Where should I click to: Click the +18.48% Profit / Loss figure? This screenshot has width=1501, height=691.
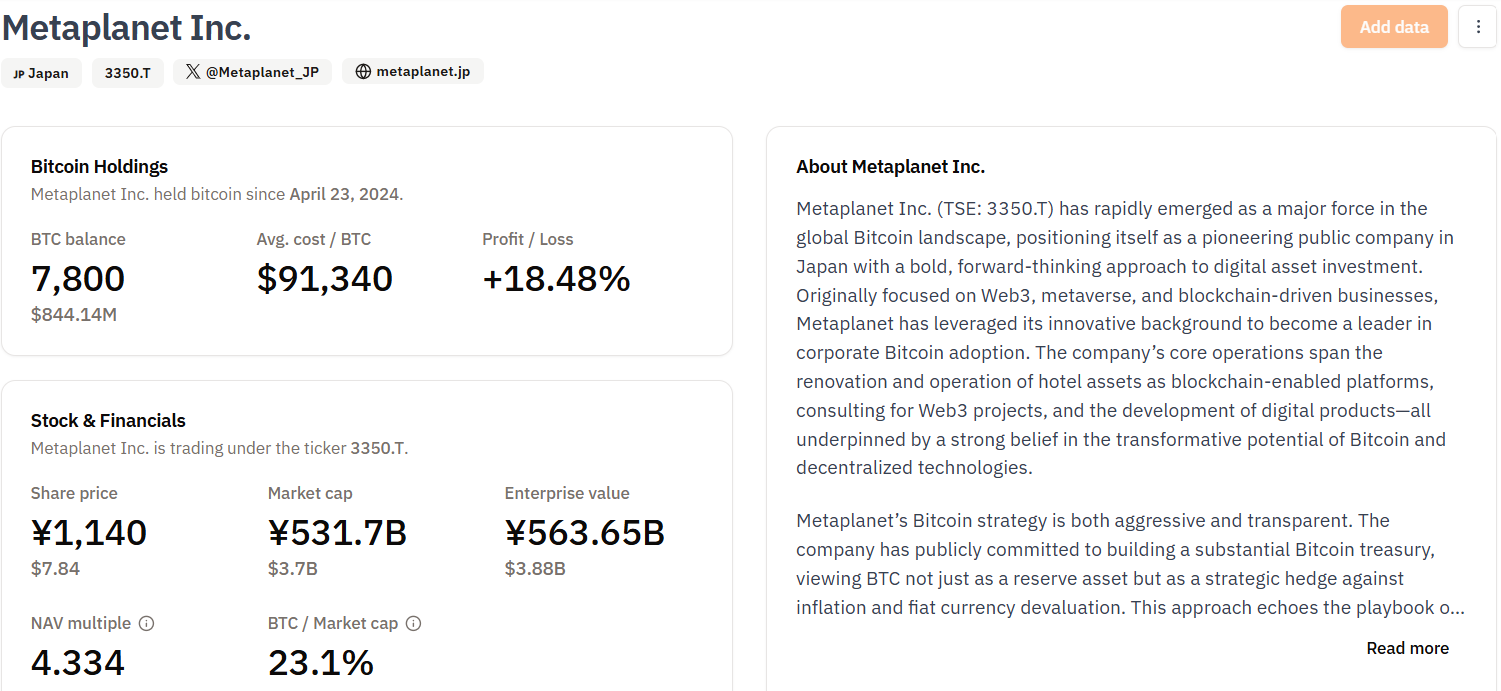point(556,278)
